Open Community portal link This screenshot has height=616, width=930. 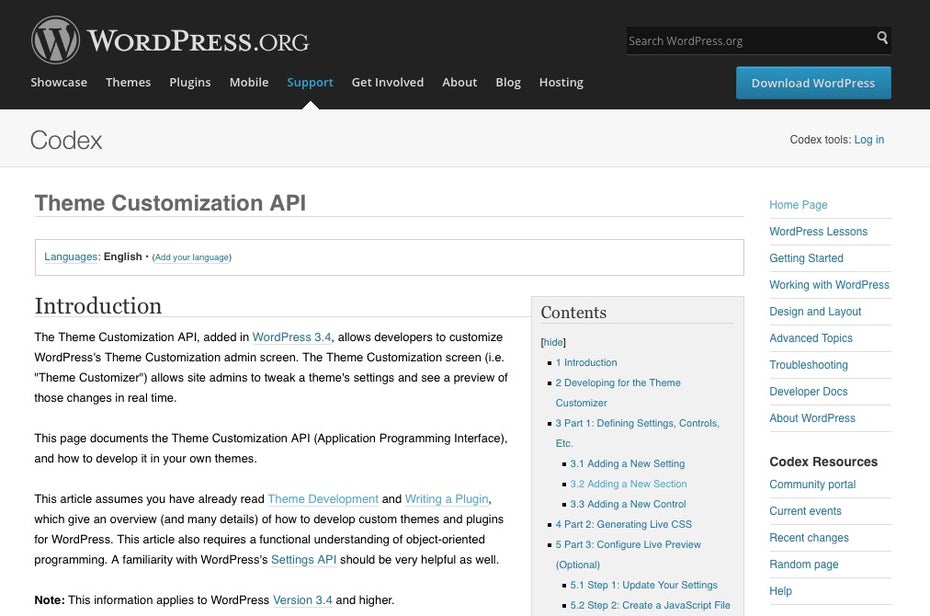point(813,484)
